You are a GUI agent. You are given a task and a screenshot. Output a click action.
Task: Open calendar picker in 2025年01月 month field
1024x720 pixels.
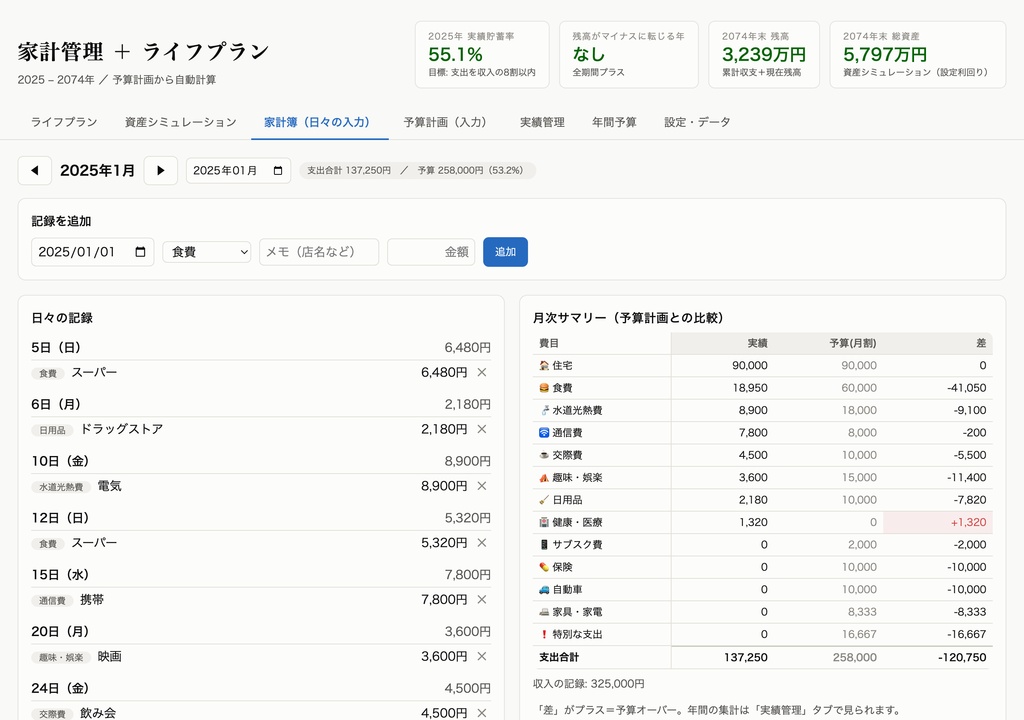coord(278,171)
